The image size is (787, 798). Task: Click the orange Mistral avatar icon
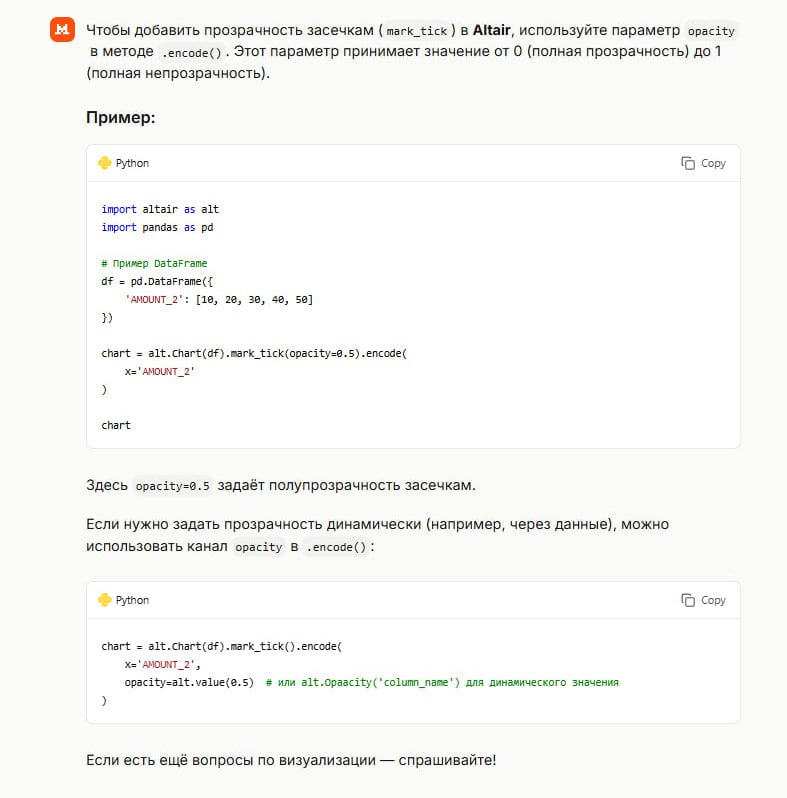(x=62, y=30)
